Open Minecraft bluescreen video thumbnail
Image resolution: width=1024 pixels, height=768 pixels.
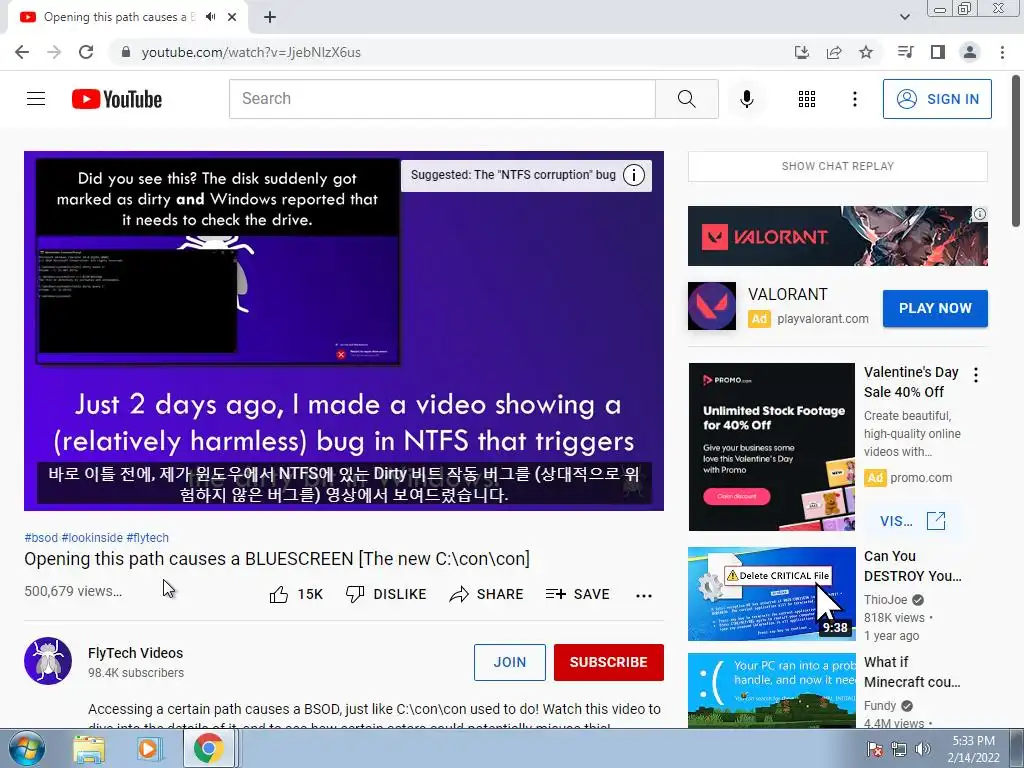point(771,691)
